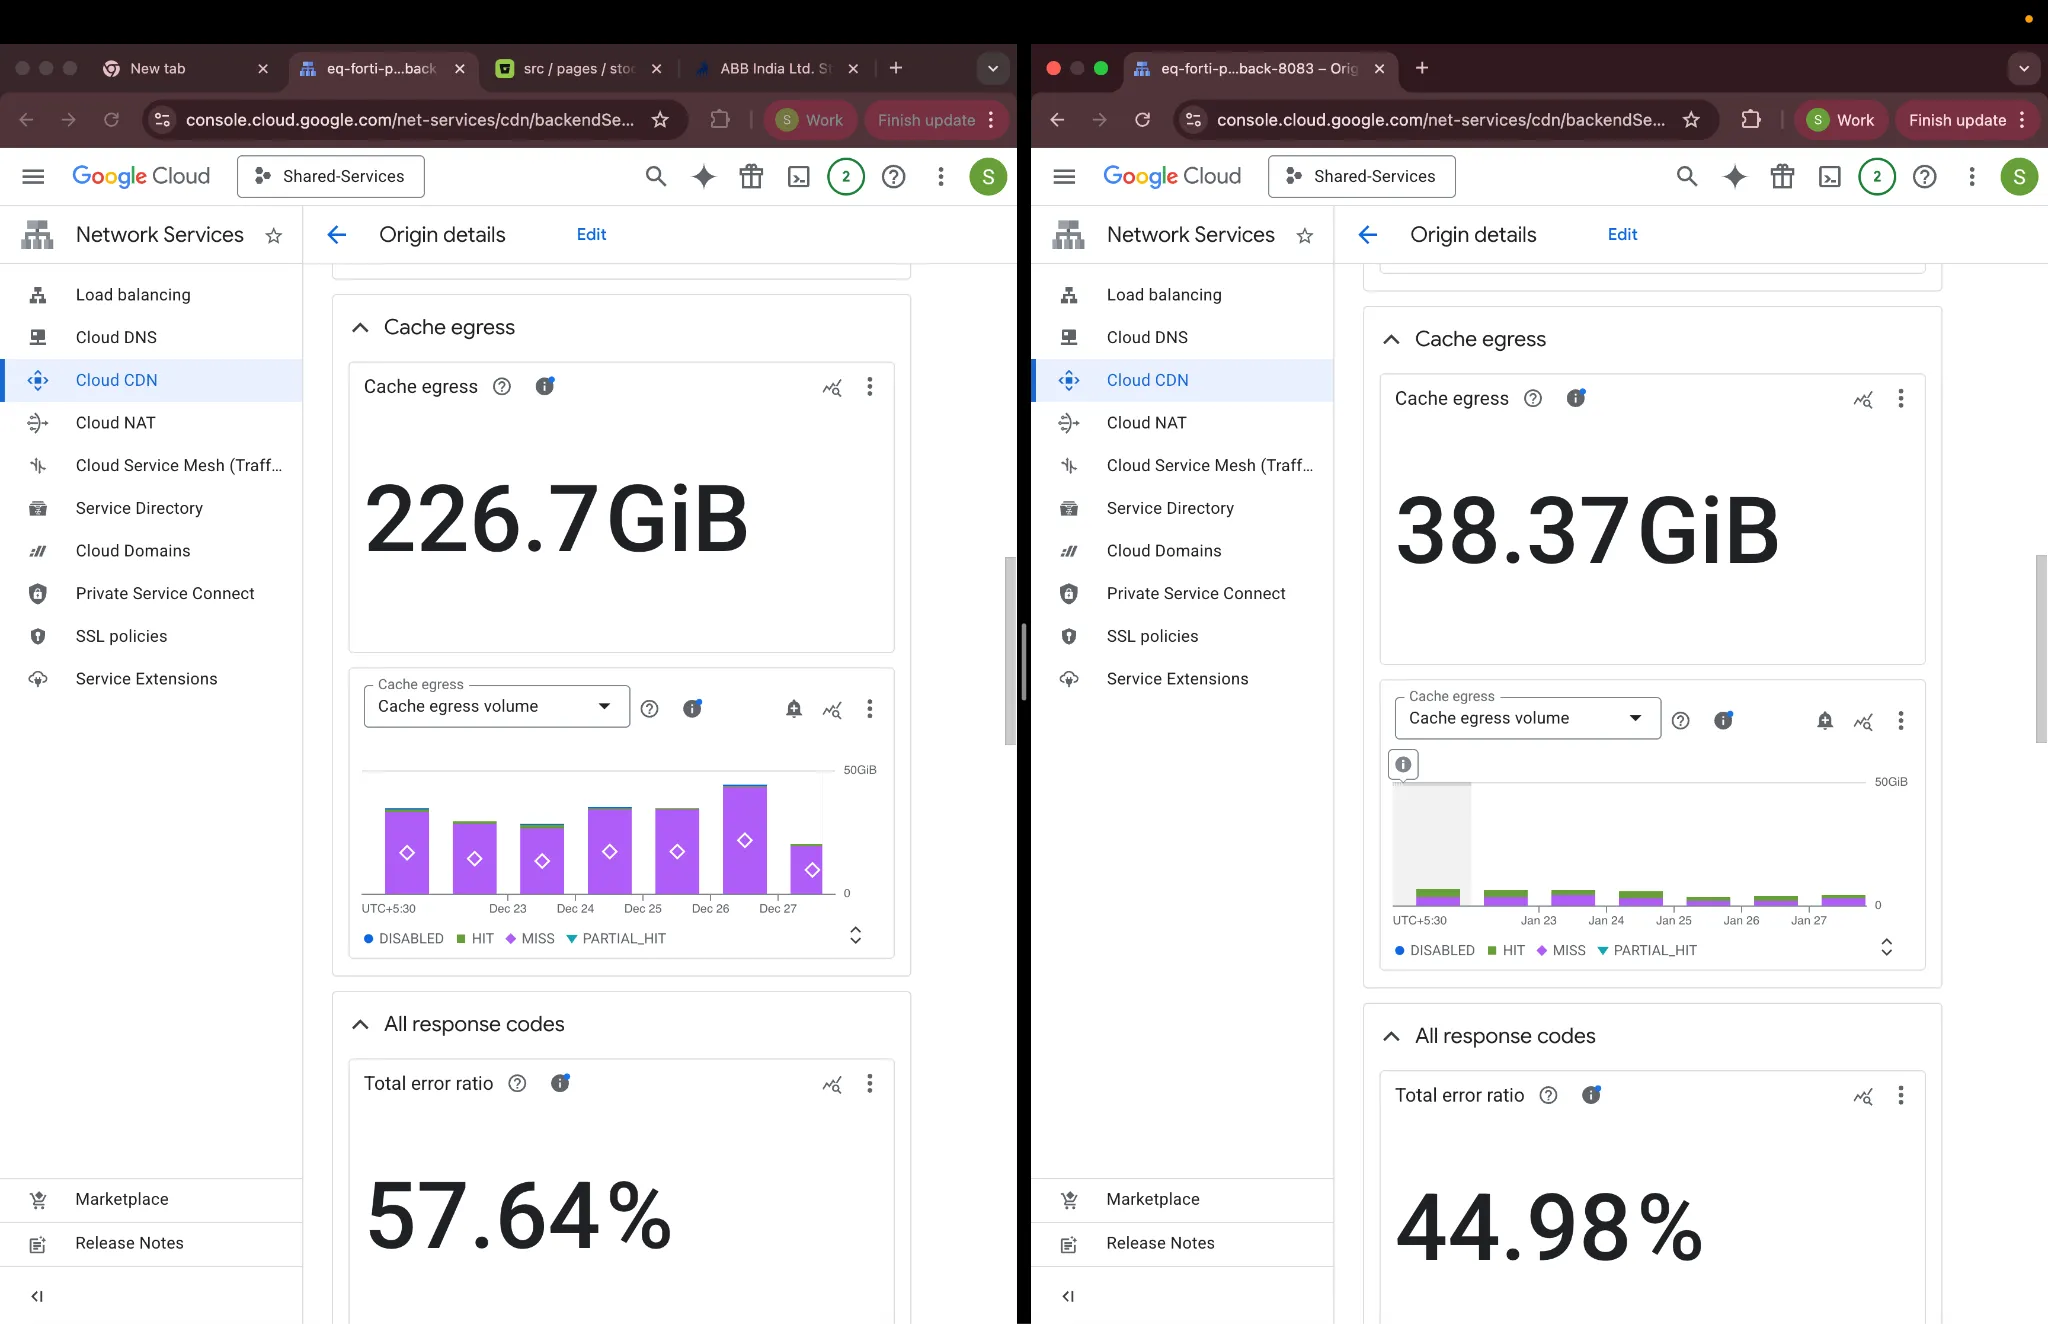The image size is (2048, 1324).
Task: Pin Network Services star in left window
Action: (274, 236)
